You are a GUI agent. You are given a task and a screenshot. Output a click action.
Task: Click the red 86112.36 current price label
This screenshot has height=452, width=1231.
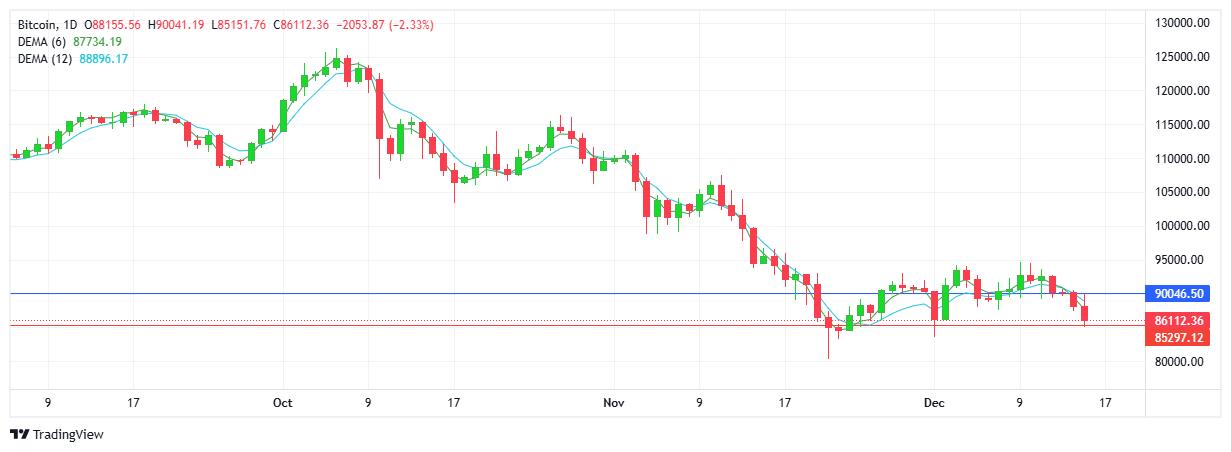1182,321
